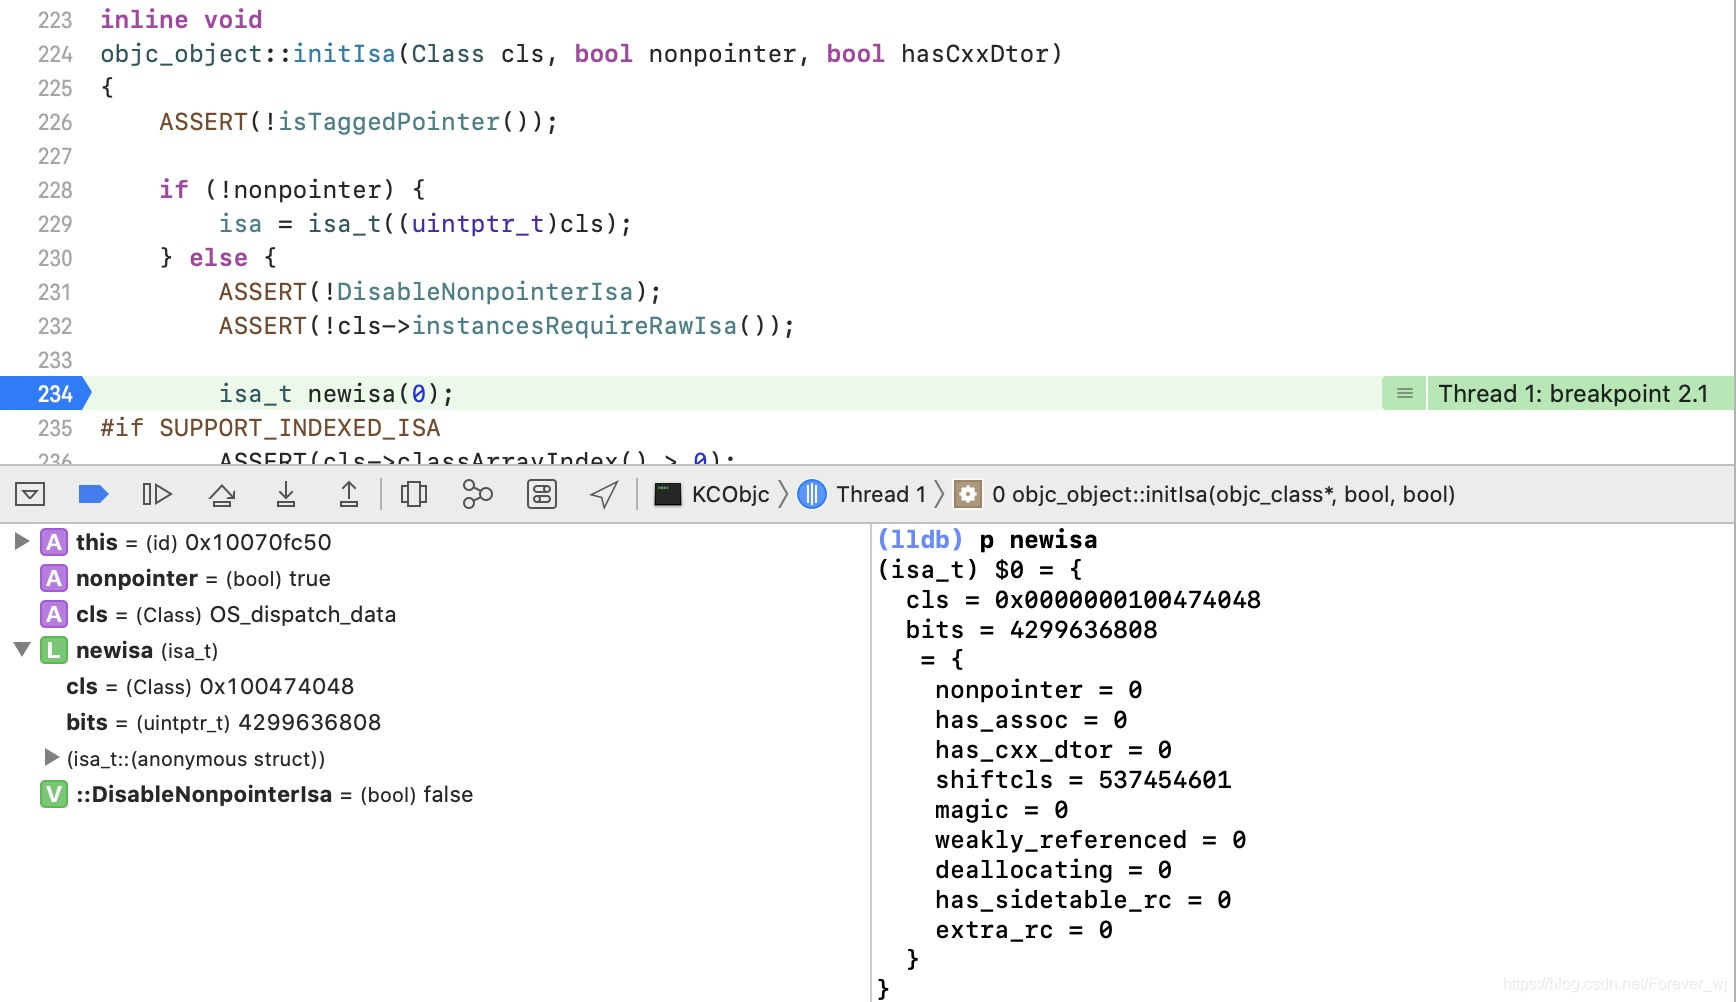Click the breakpoint marker on line 234
The height and width of the screenshot is (1002, 1736).
(x=45, y=394)
